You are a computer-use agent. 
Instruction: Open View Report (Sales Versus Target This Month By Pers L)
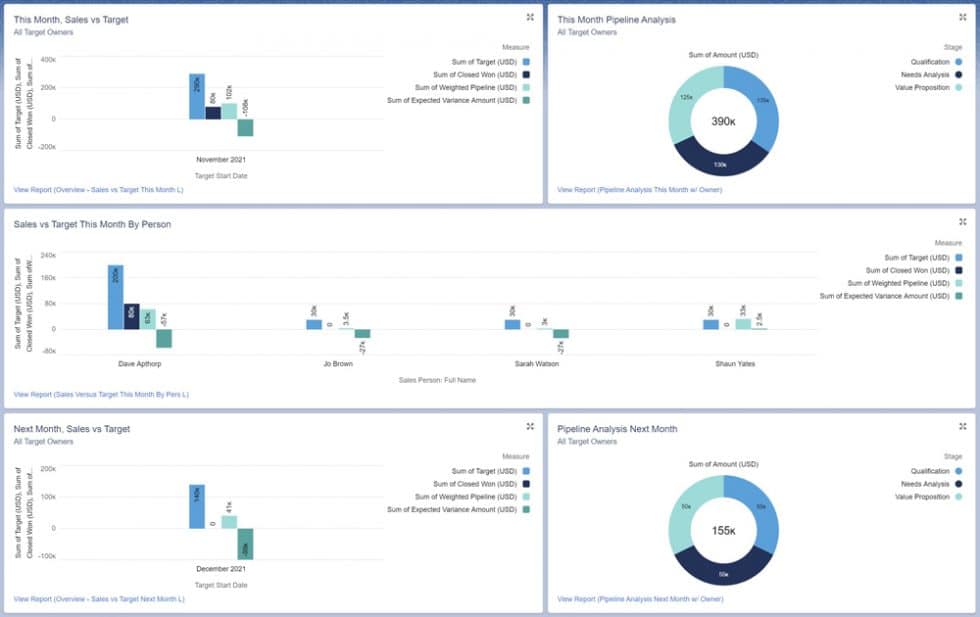point(103,394)
